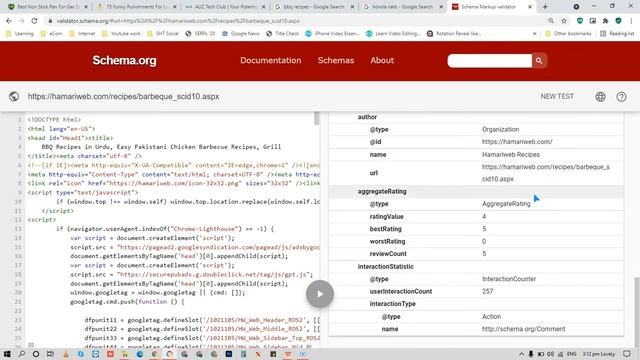Open the extensions puzzle icon
Viewport: 640px width, 360px height.
point(606,21)
